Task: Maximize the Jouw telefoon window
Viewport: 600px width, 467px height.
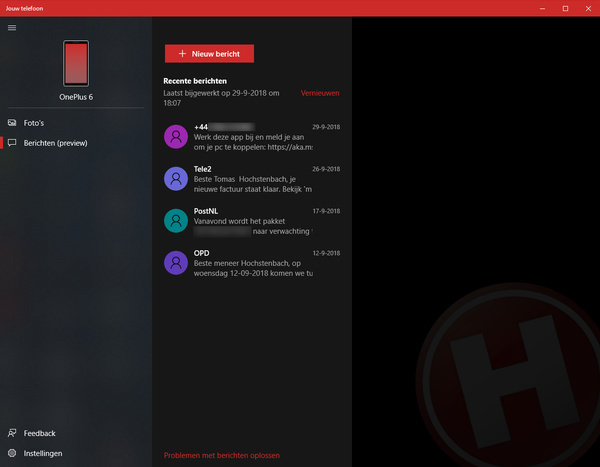Action: [565, 8]
